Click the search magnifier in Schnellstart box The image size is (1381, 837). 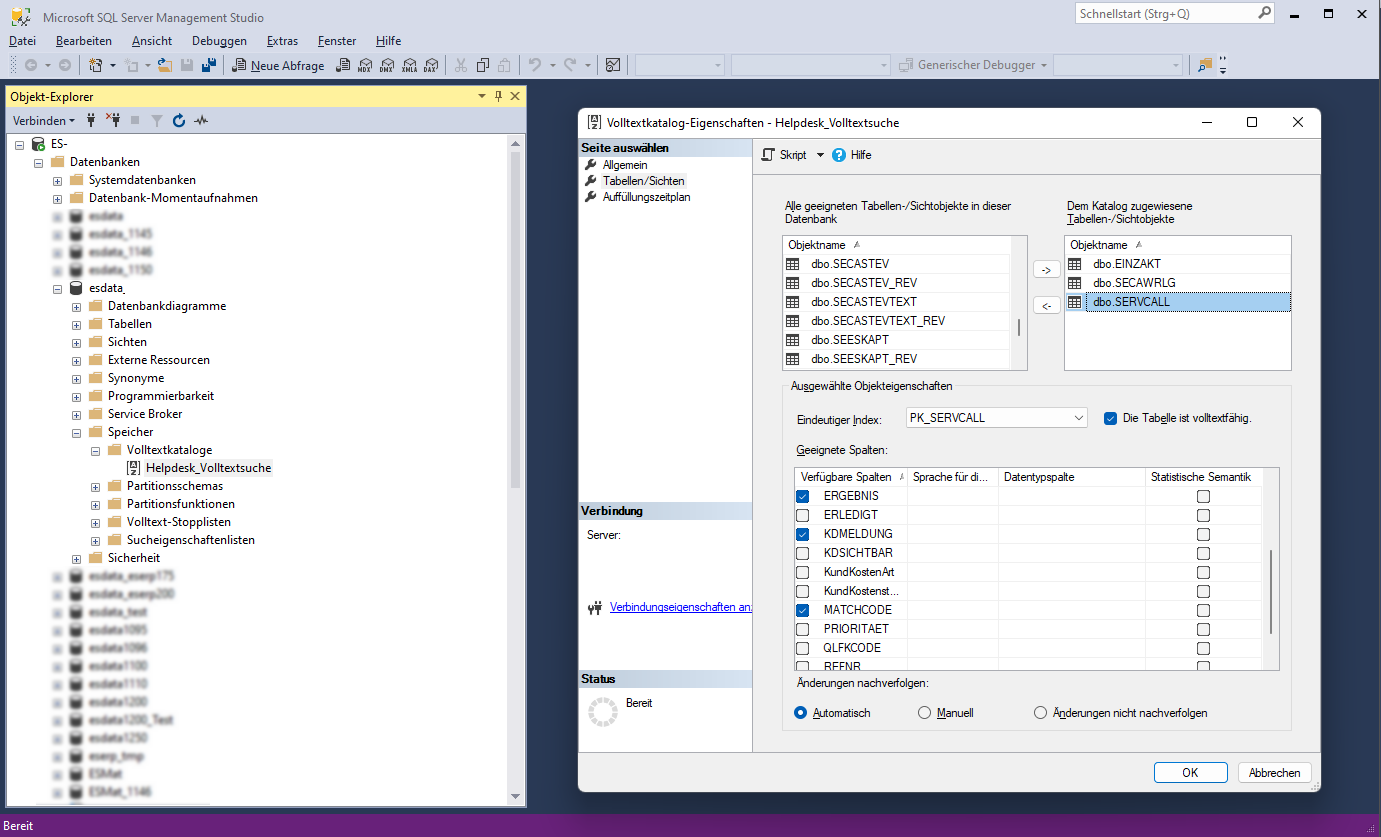click(x=1264, y=14)
